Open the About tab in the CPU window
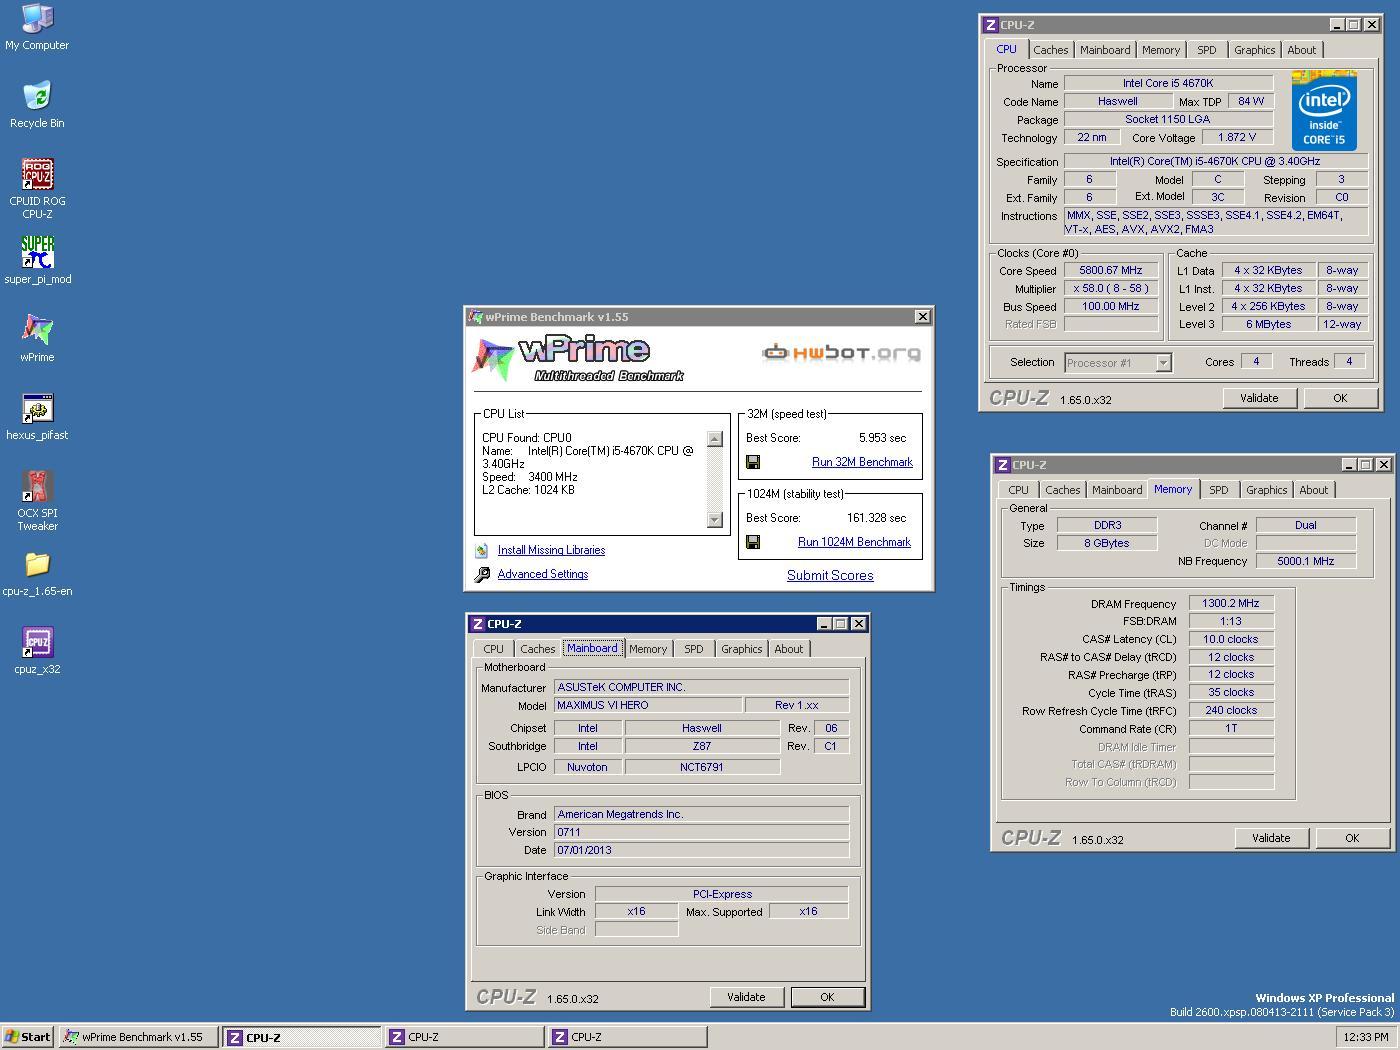This screenshot has height=1050, width=1400. coord(1302,50)
